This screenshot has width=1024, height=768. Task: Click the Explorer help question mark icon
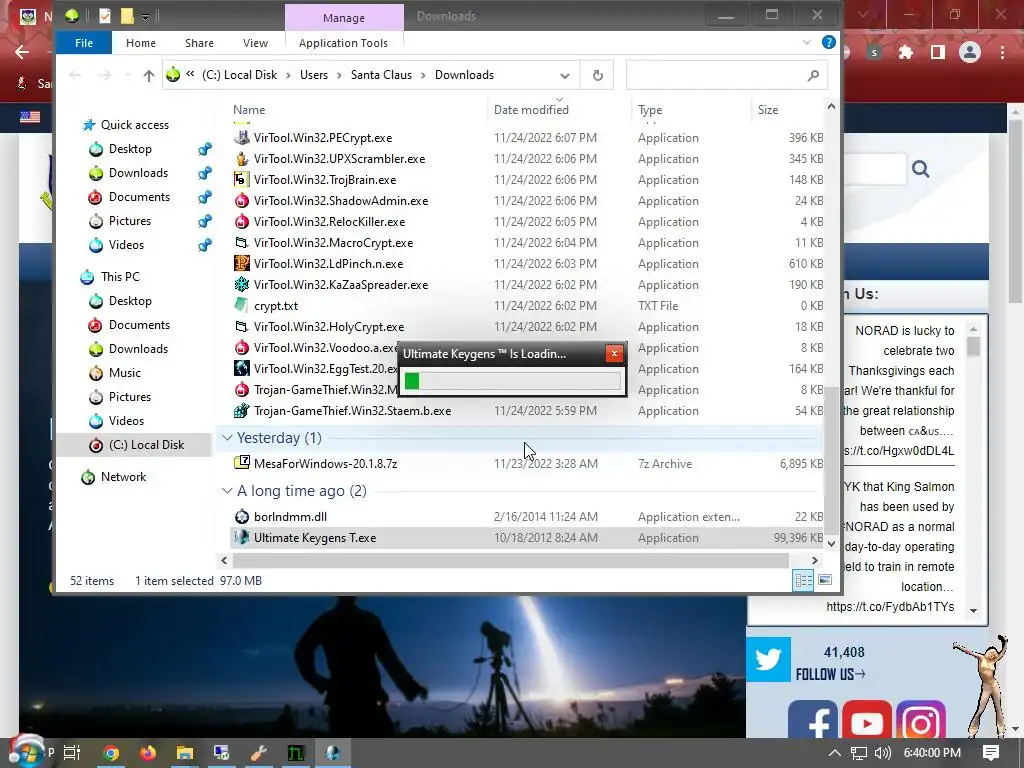click(829, 42)
